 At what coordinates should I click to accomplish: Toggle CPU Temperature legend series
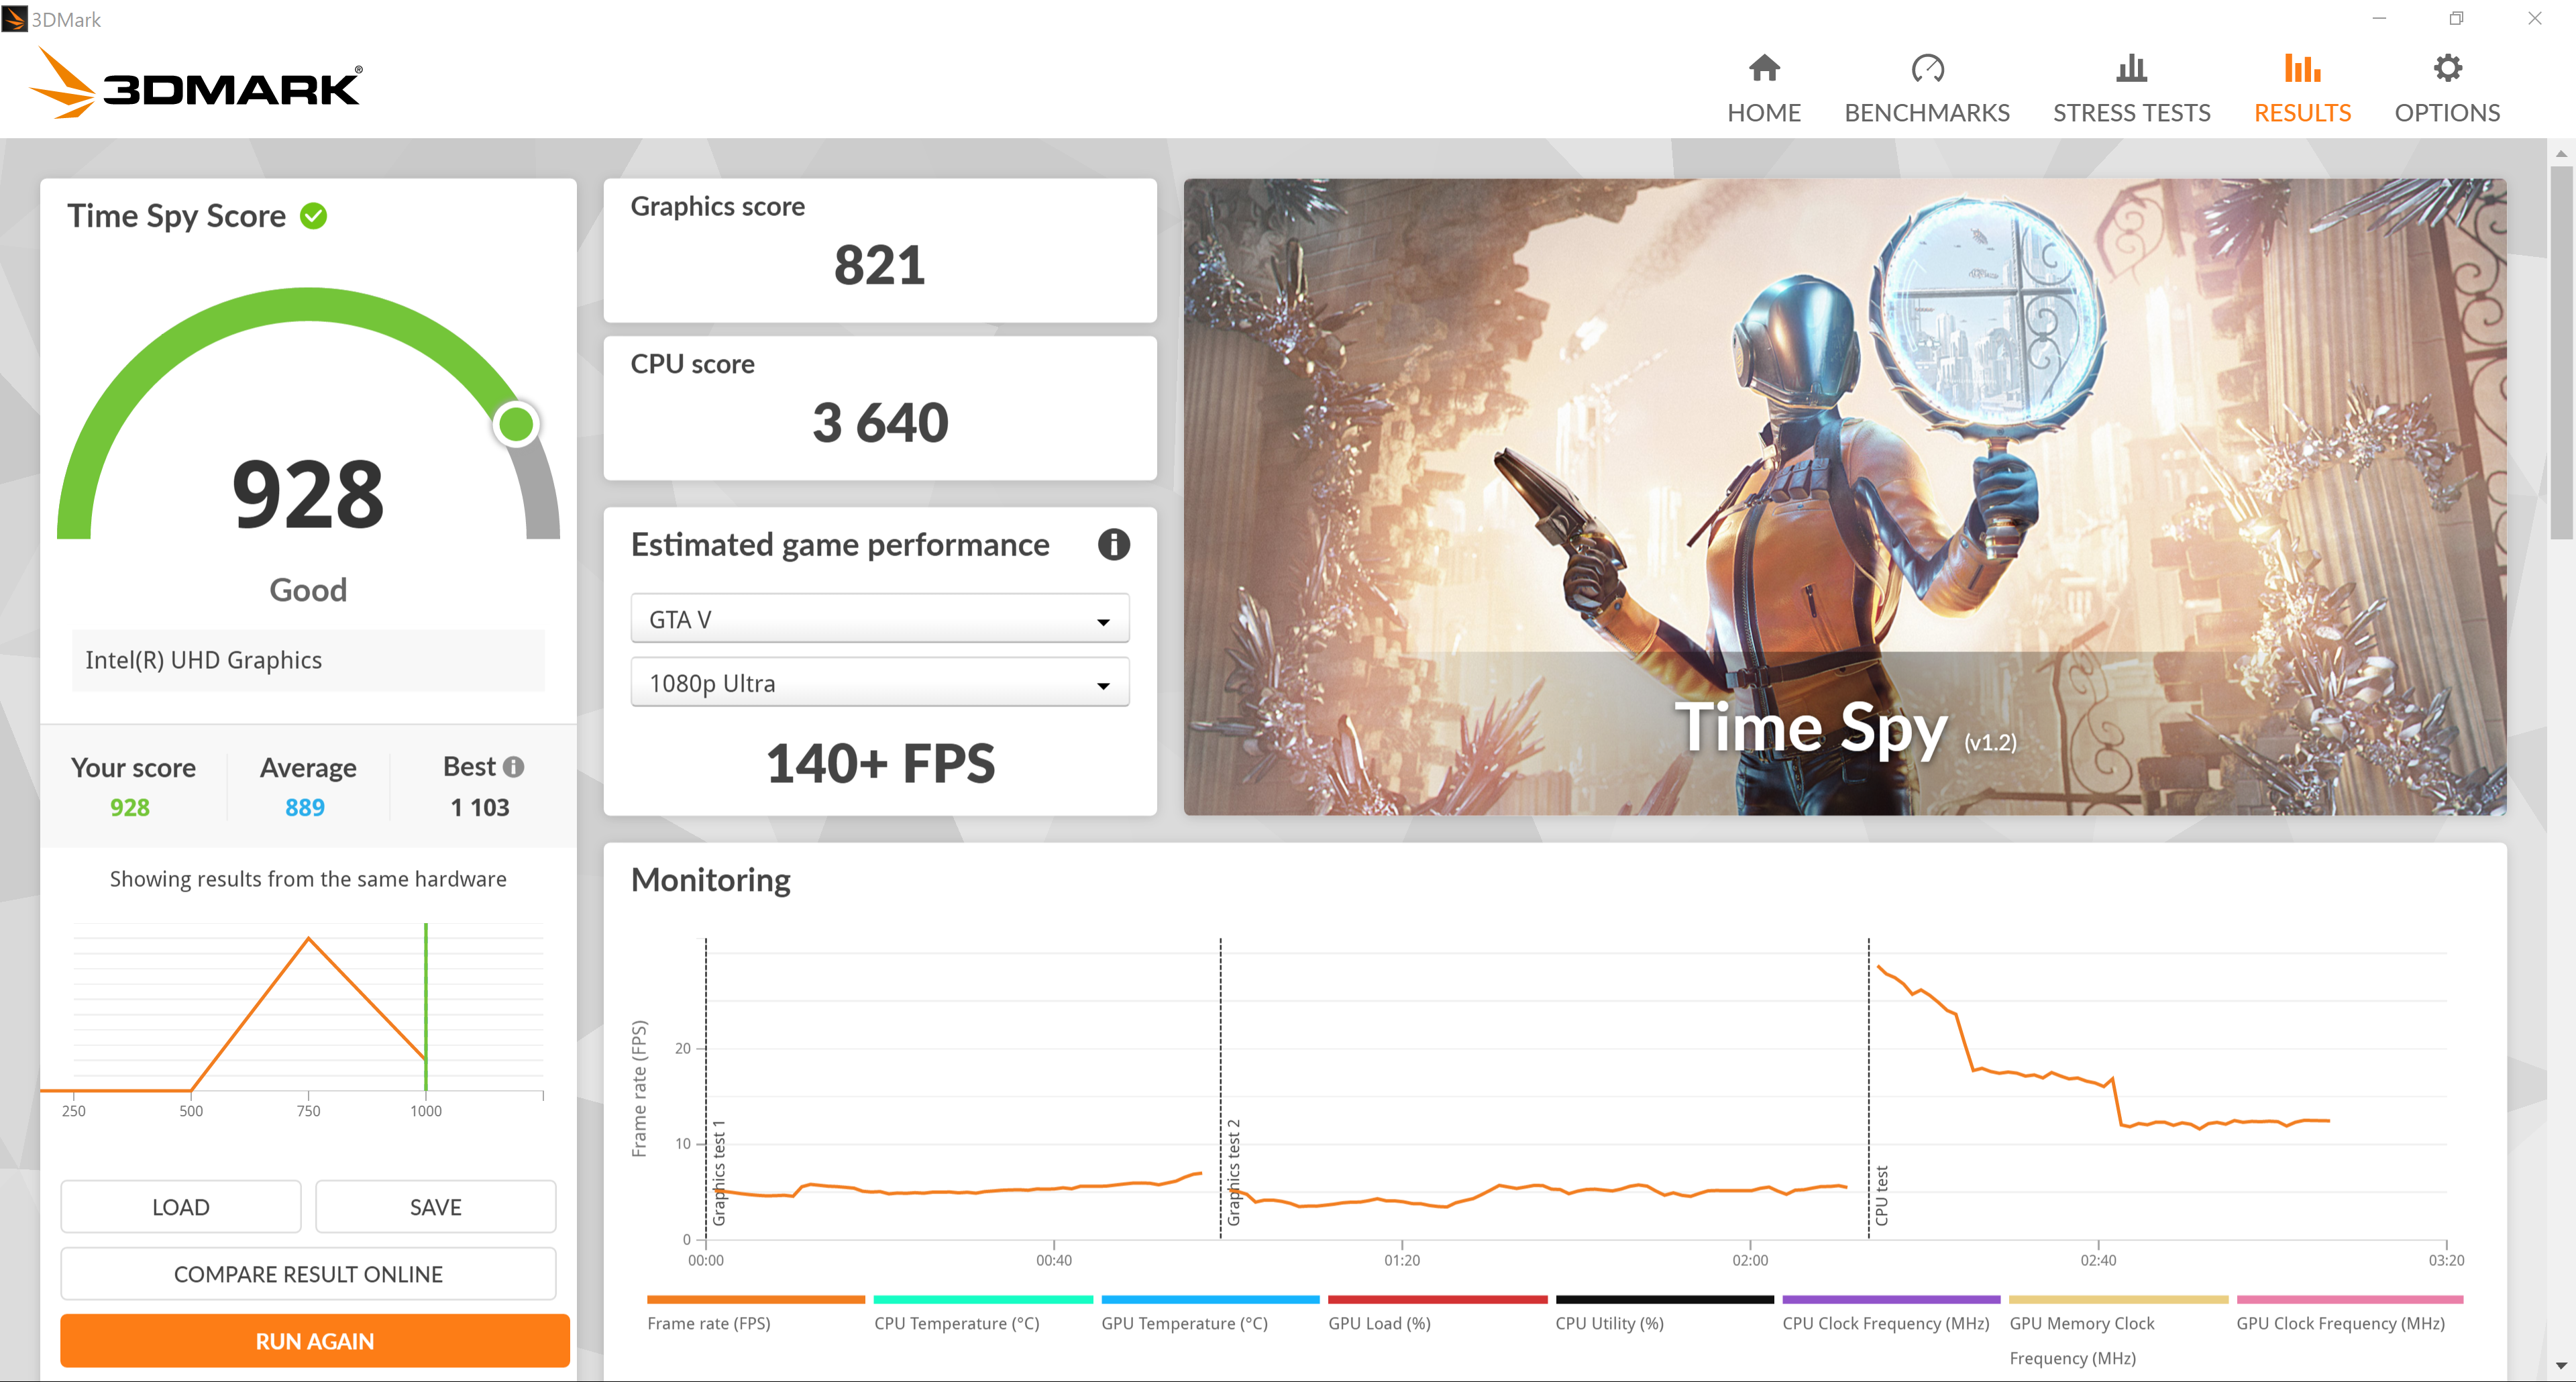pyautogui.click(x=956, y=1322)
